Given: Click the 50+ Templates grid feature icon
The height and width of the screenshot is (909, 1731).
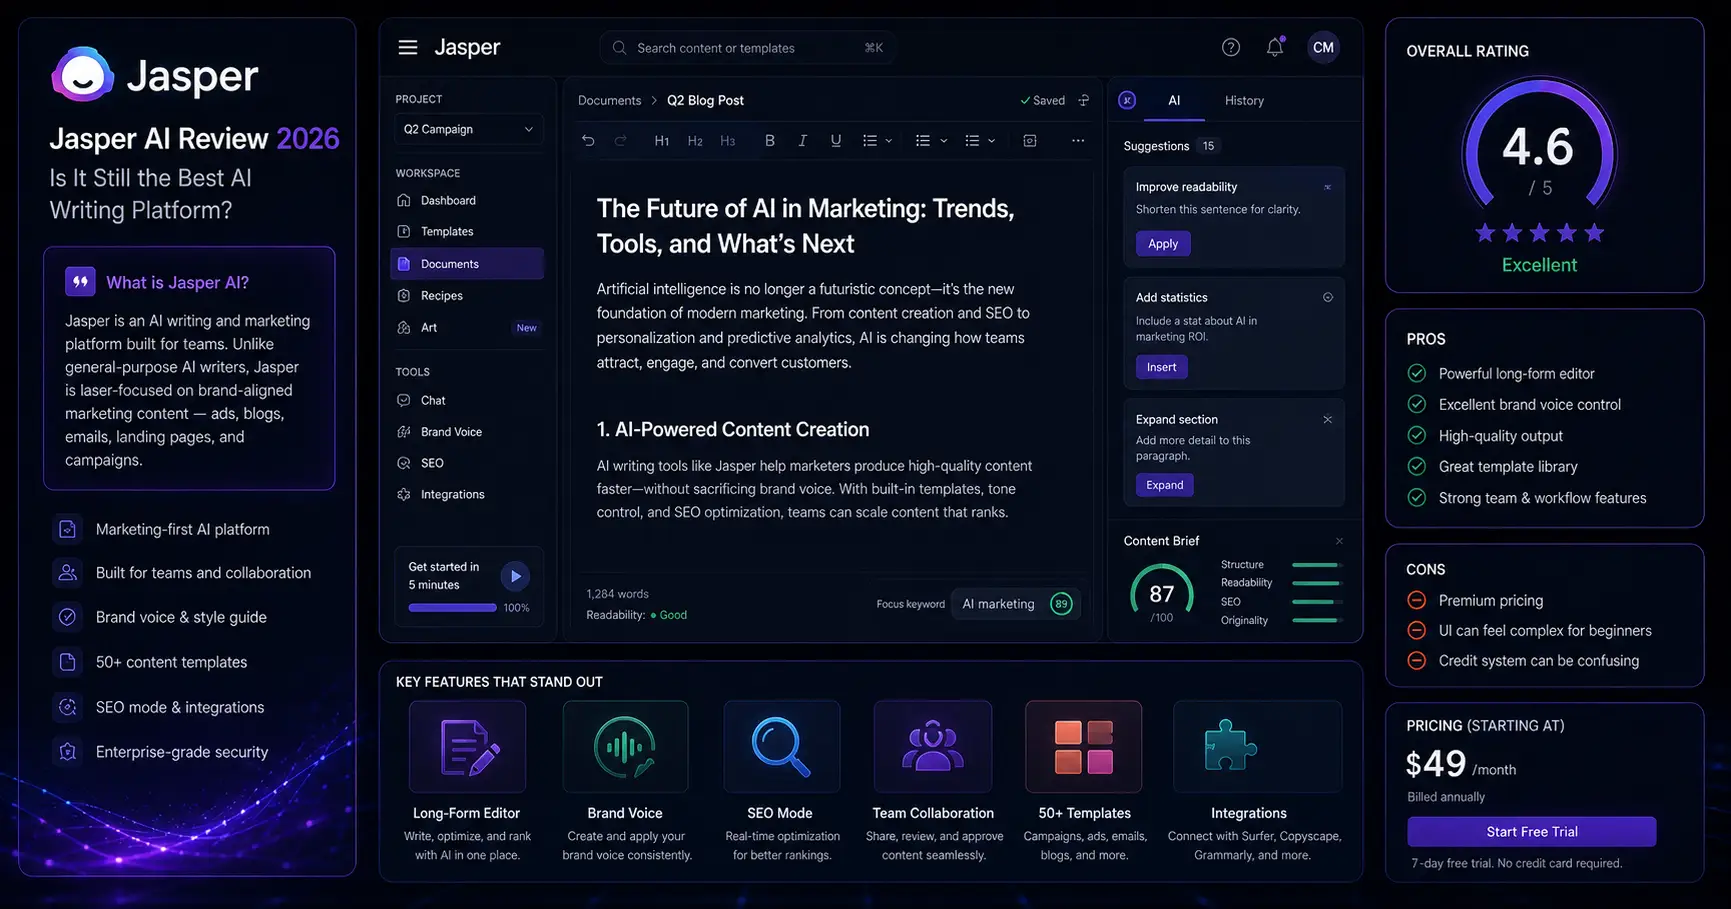Looking at the screenshot, I should (1084, 747).
